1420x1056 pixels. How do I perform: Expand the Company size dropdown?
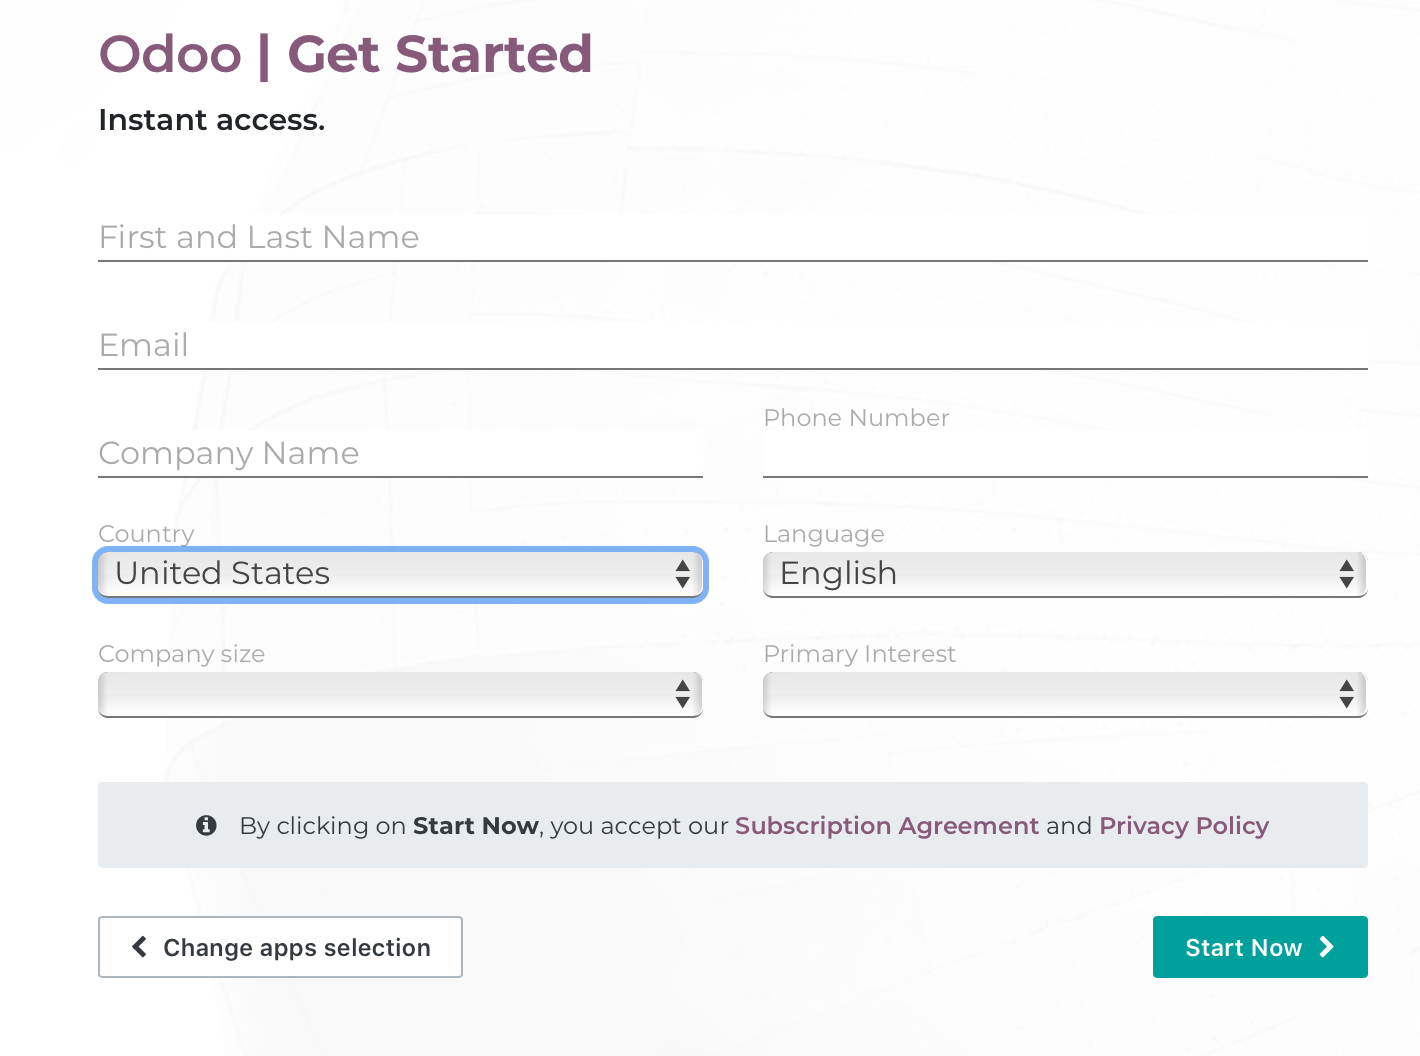[400, 695]
